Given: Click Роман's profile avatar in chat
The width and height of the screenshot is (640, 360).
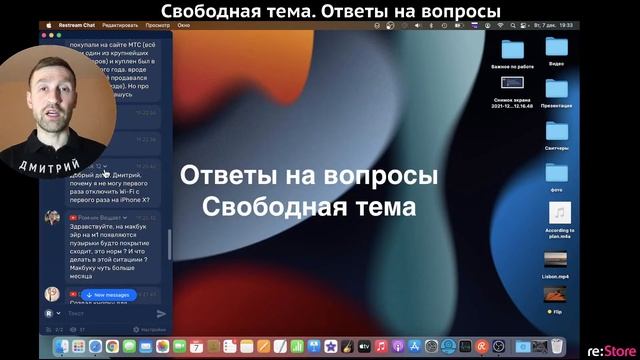Looking at the screenshot, I should coord(52,218).
